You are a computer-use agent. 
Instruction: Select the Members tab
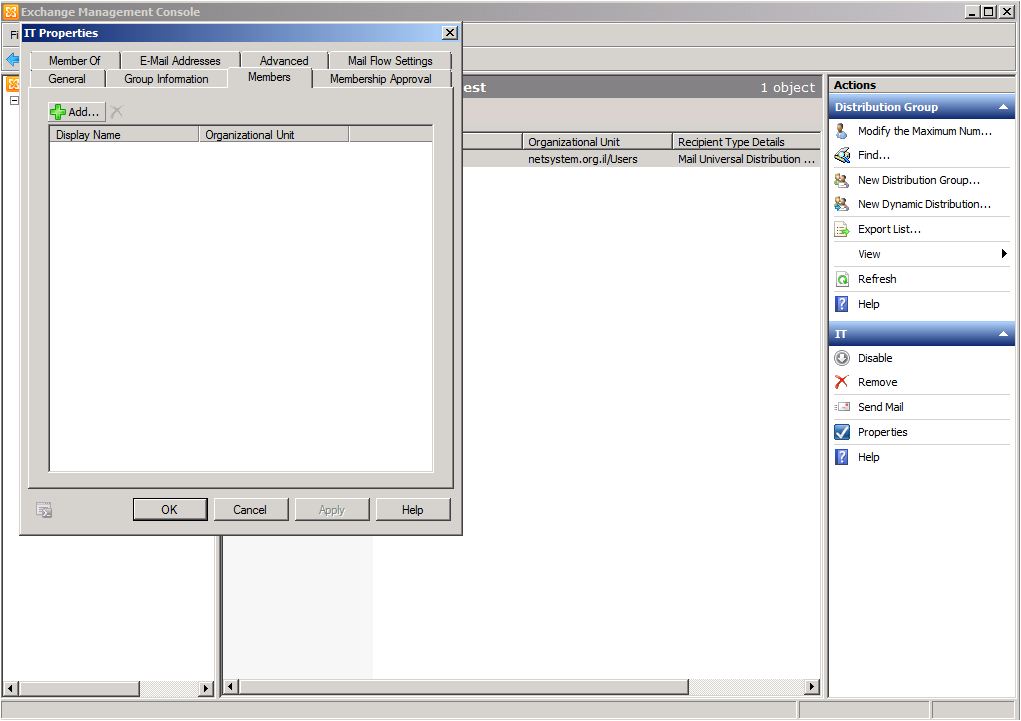(270, 77)
